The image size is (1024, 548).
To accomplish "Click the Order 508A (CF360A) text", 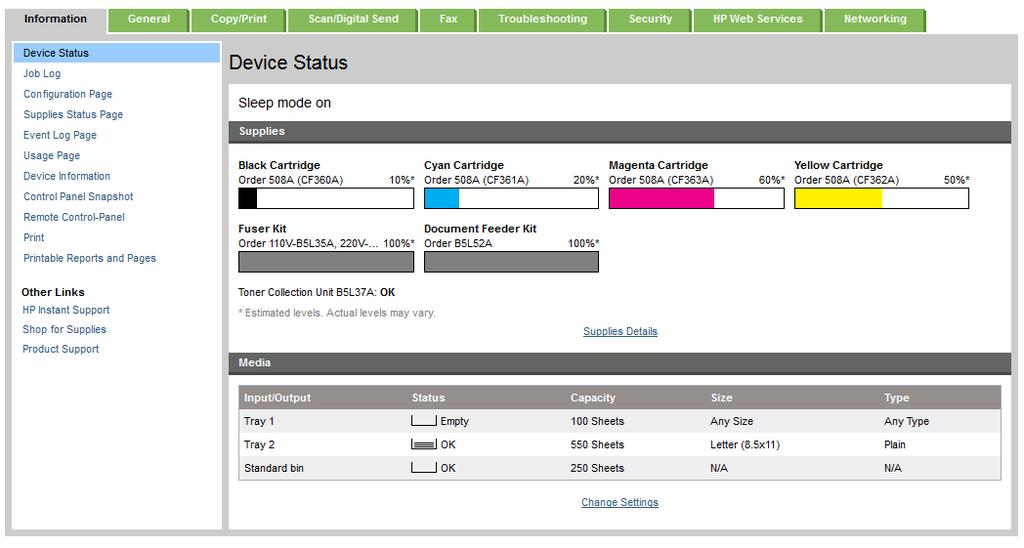I will (x=291, y=180).
